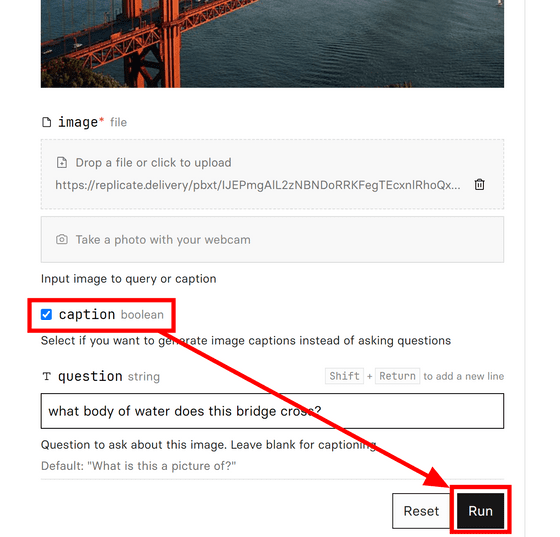
Task: Run the model with the Run button
Action: click(x=480, y=511)
